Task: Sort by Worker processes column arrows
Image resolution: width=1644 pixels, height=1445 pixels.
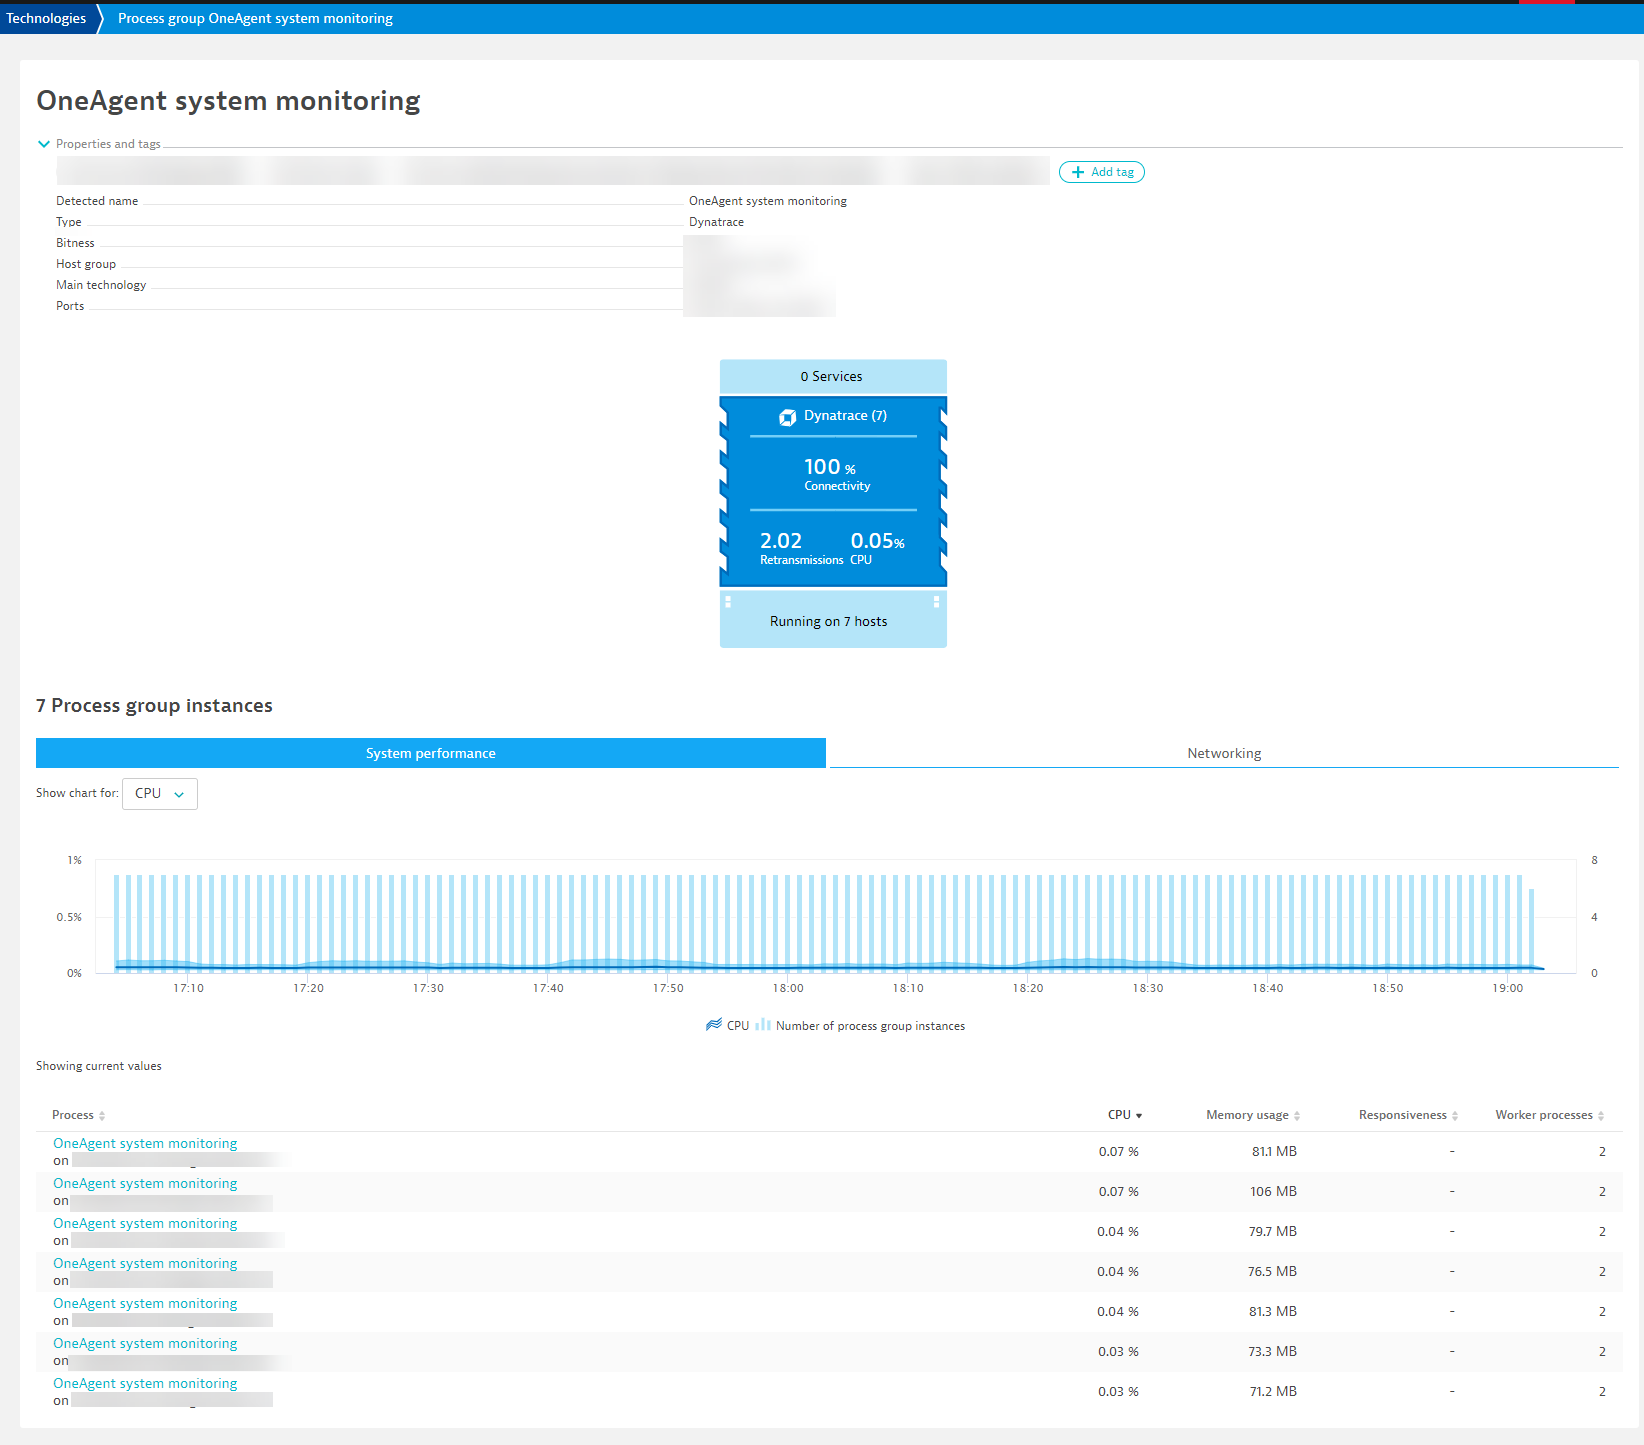Action: (x=1601, y=1116)
